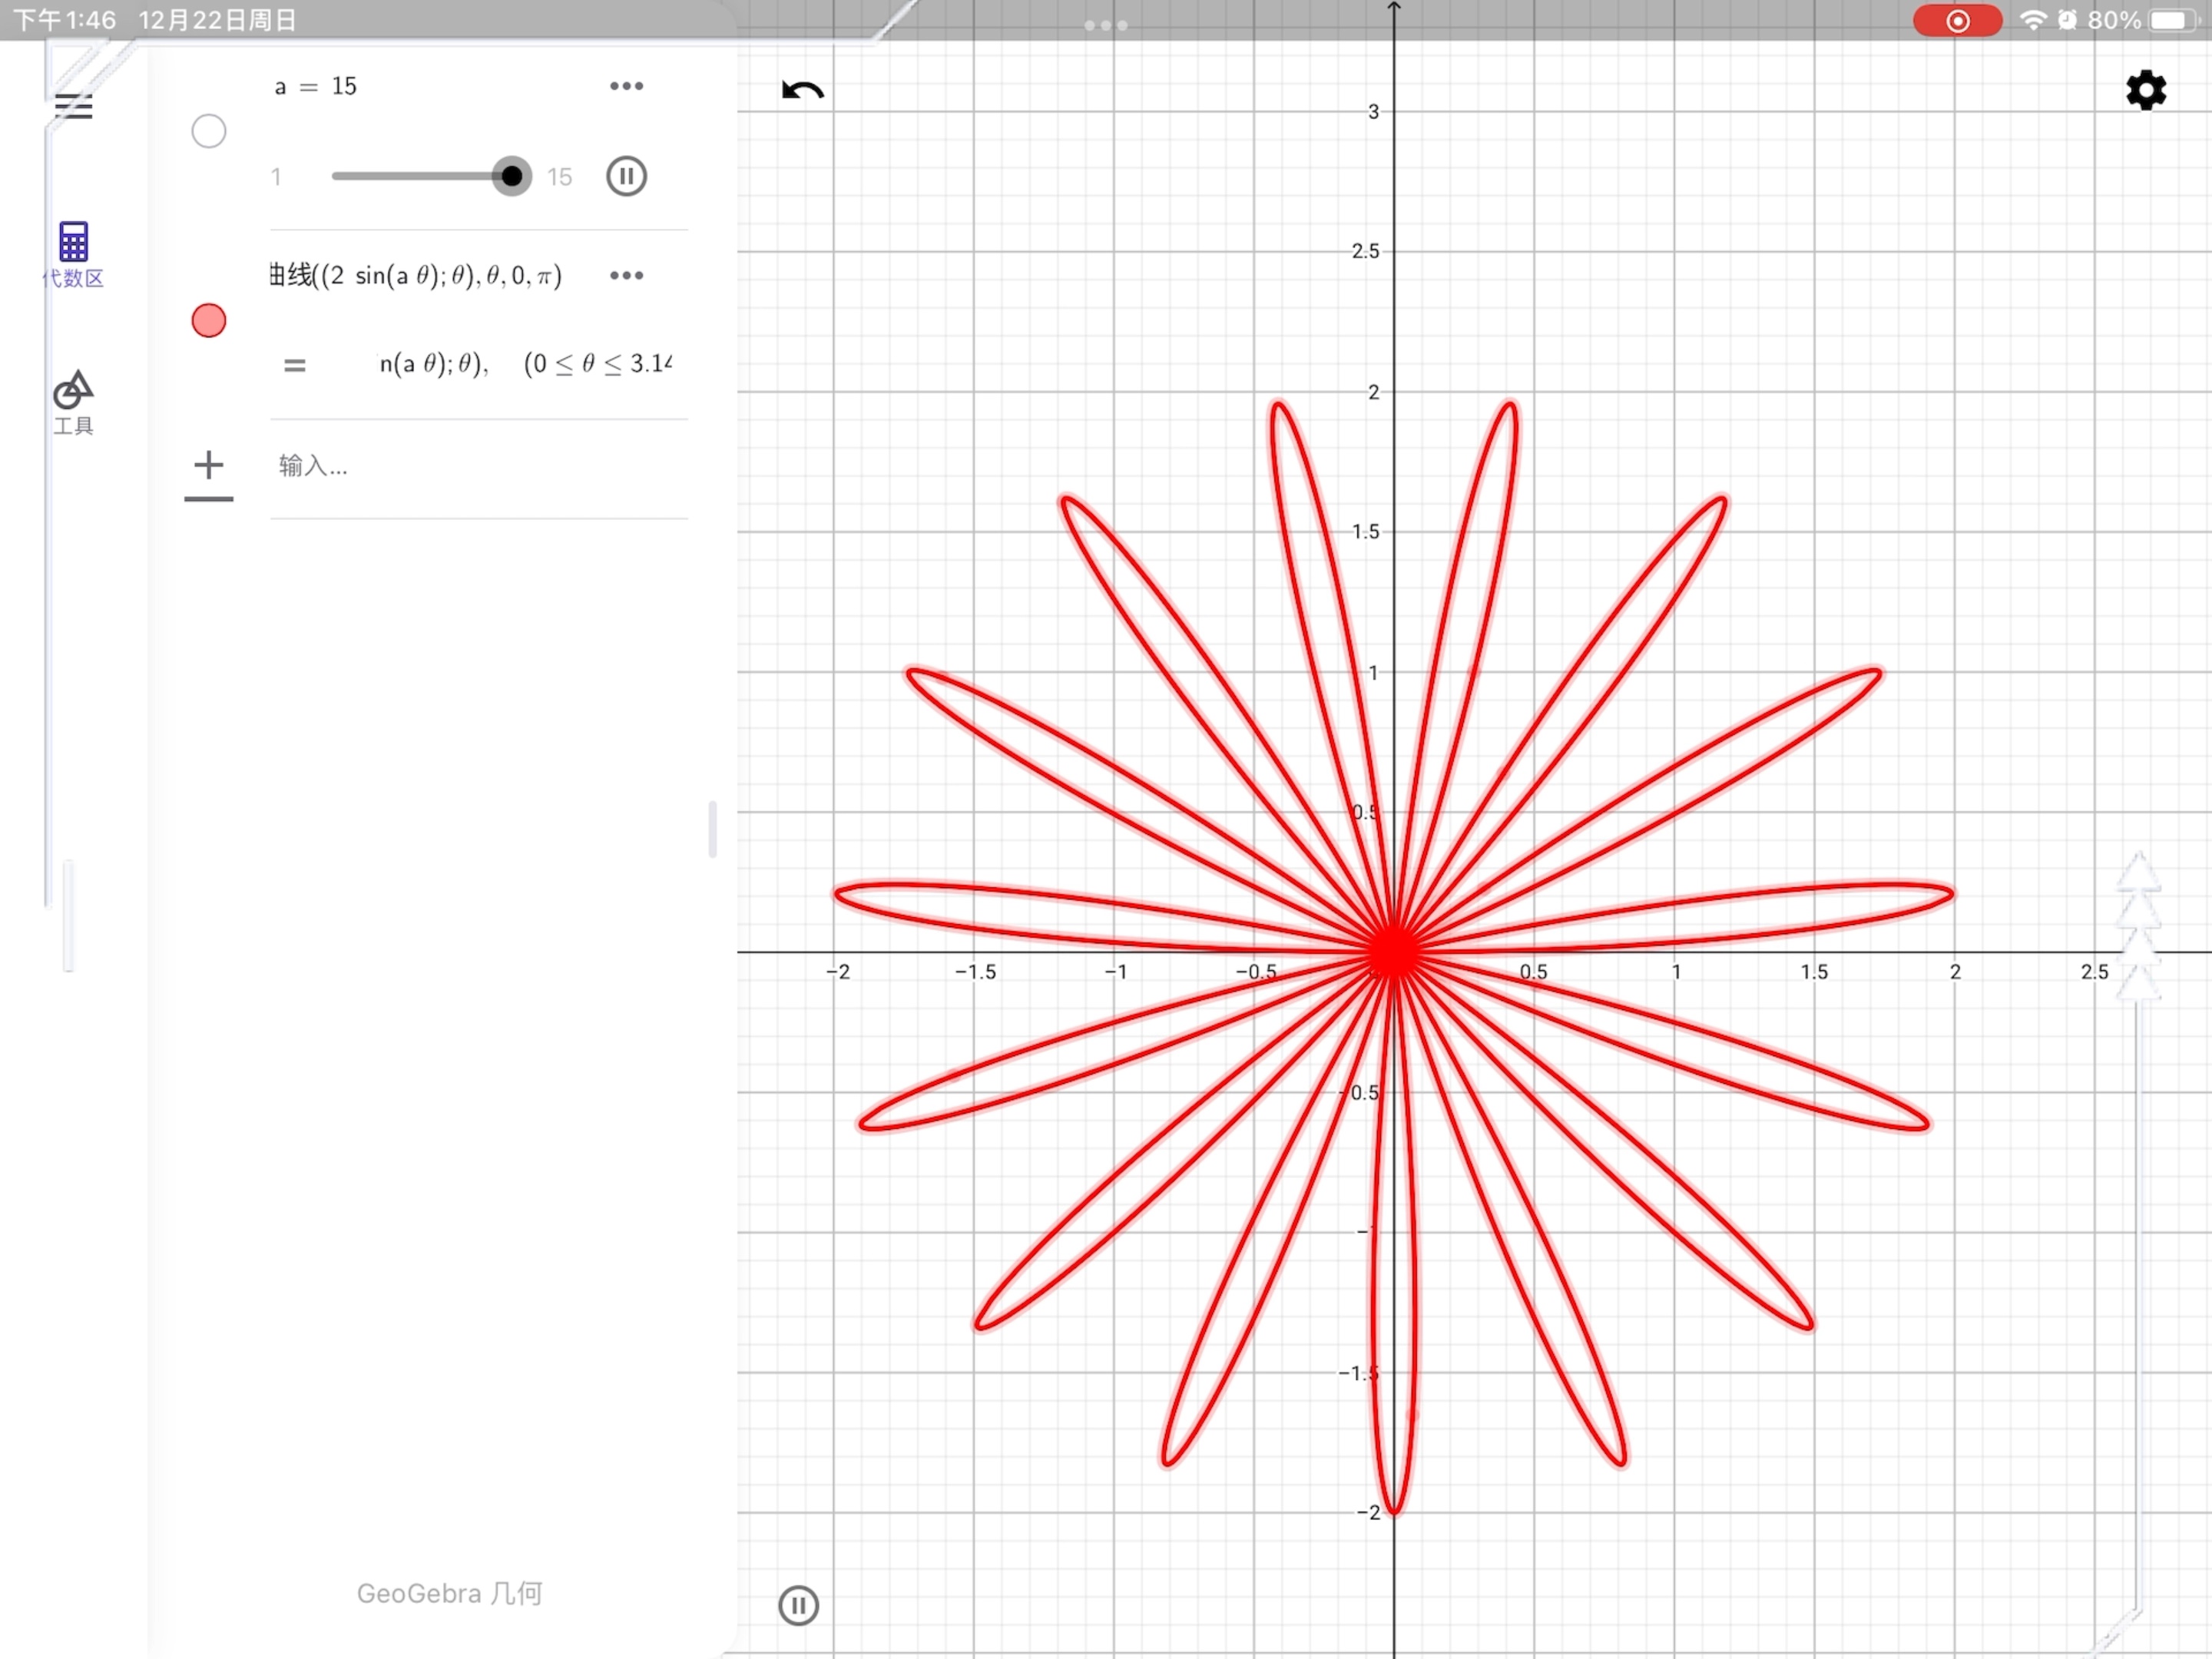
Task: Select the 曲线((2 sin(a θ); θ), θ, 0, π) expression
Action: point(416,275)
